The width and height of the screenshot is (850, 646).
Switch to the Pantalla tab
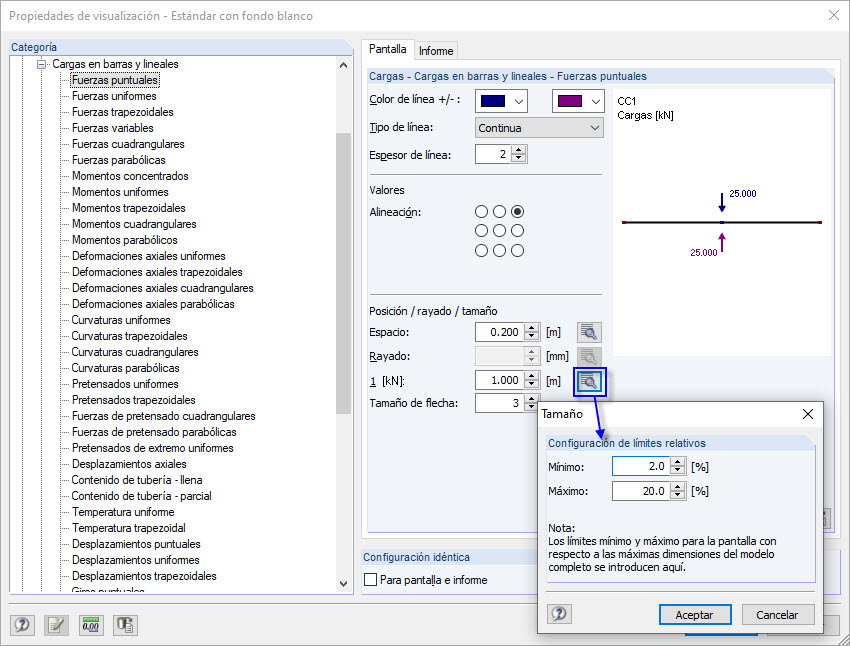[x=388, y=49]
